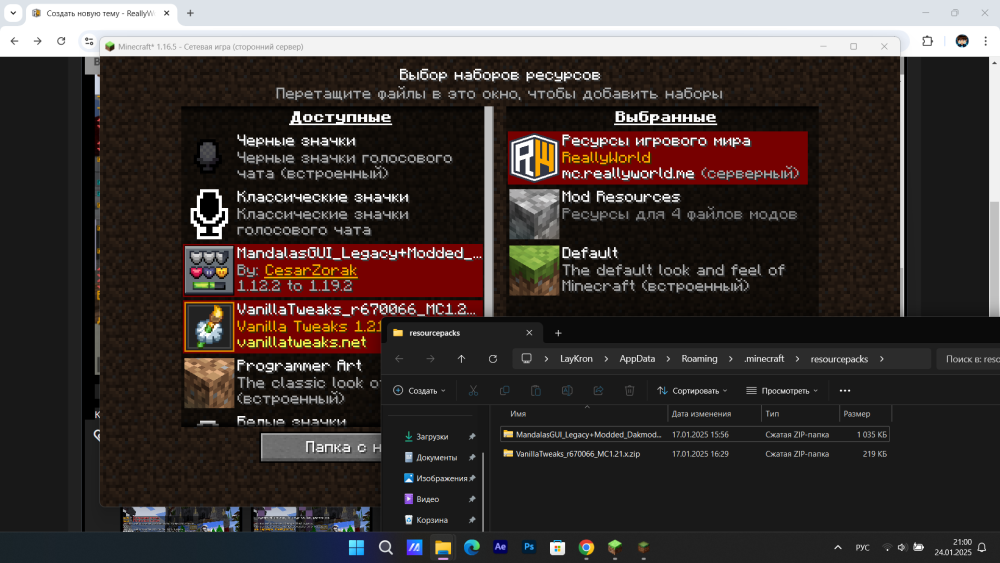This screenshot has height=563, width=1000.
Task: Select the Классические значки microphone pack icon
Action: (209, 213)
